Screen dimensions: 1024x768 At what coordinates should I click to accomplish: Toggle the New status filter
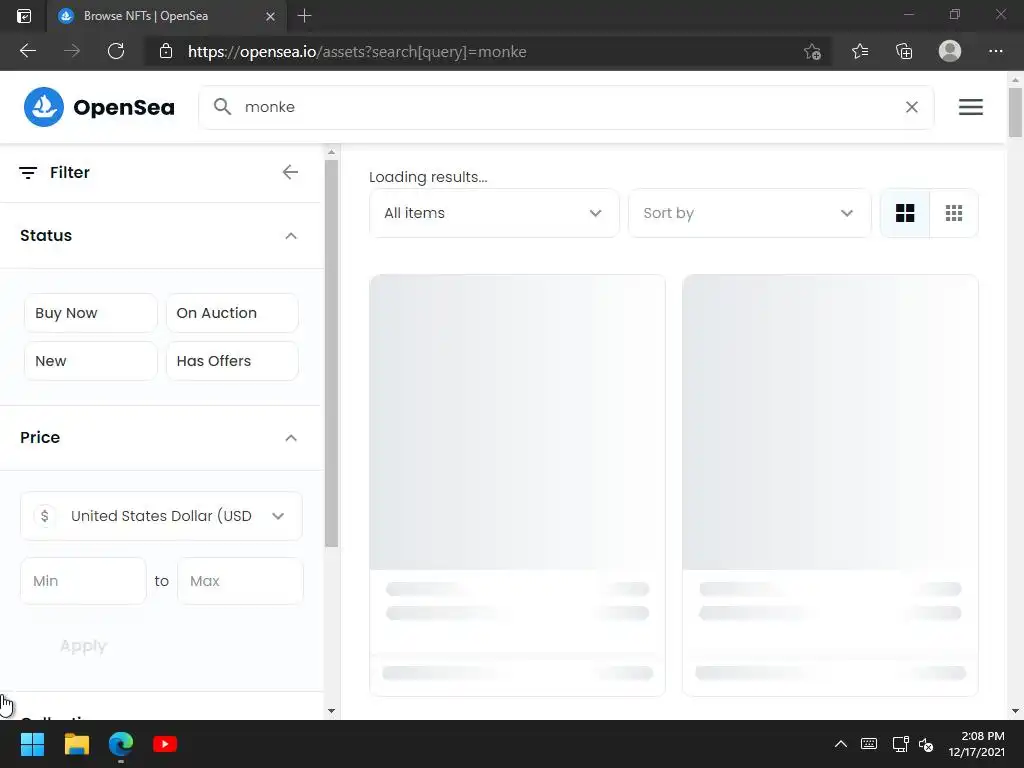click(x=91, y=361)
